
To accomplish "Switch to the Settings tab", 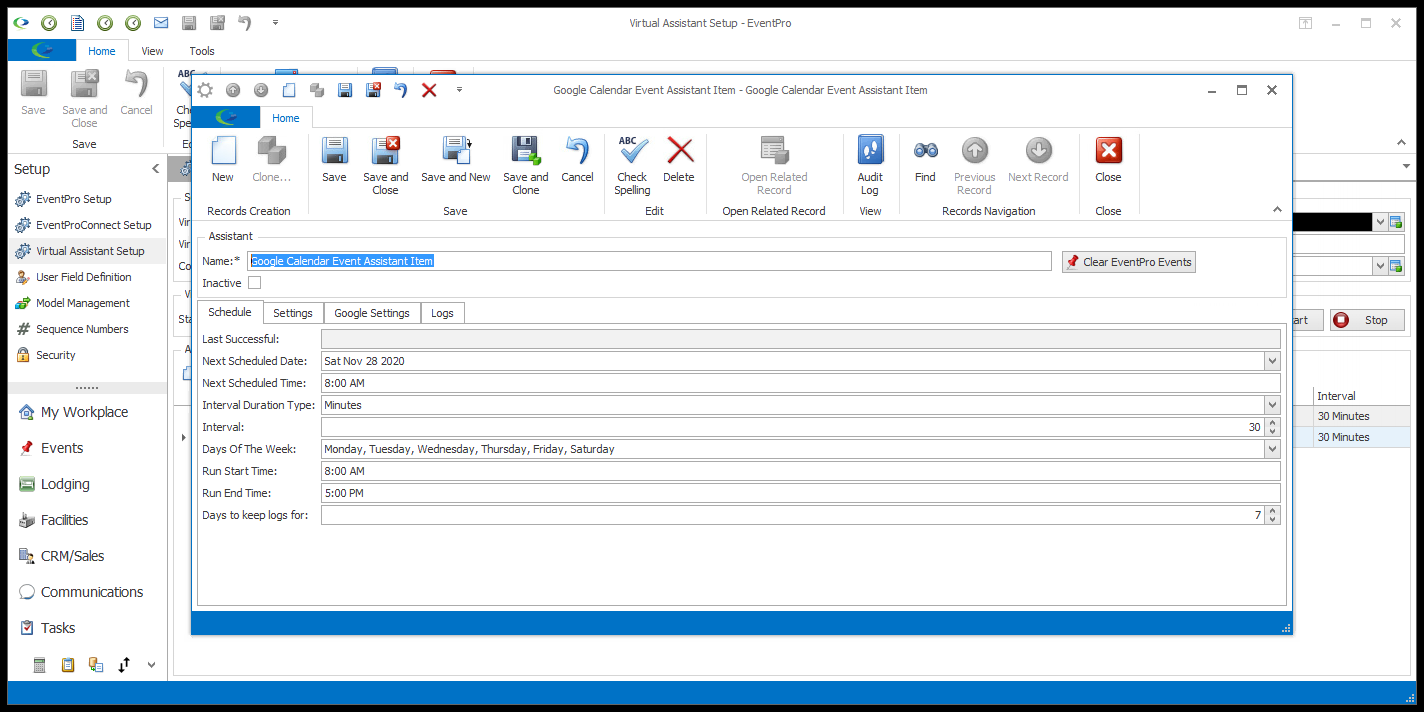I will [x=293, y=313].
